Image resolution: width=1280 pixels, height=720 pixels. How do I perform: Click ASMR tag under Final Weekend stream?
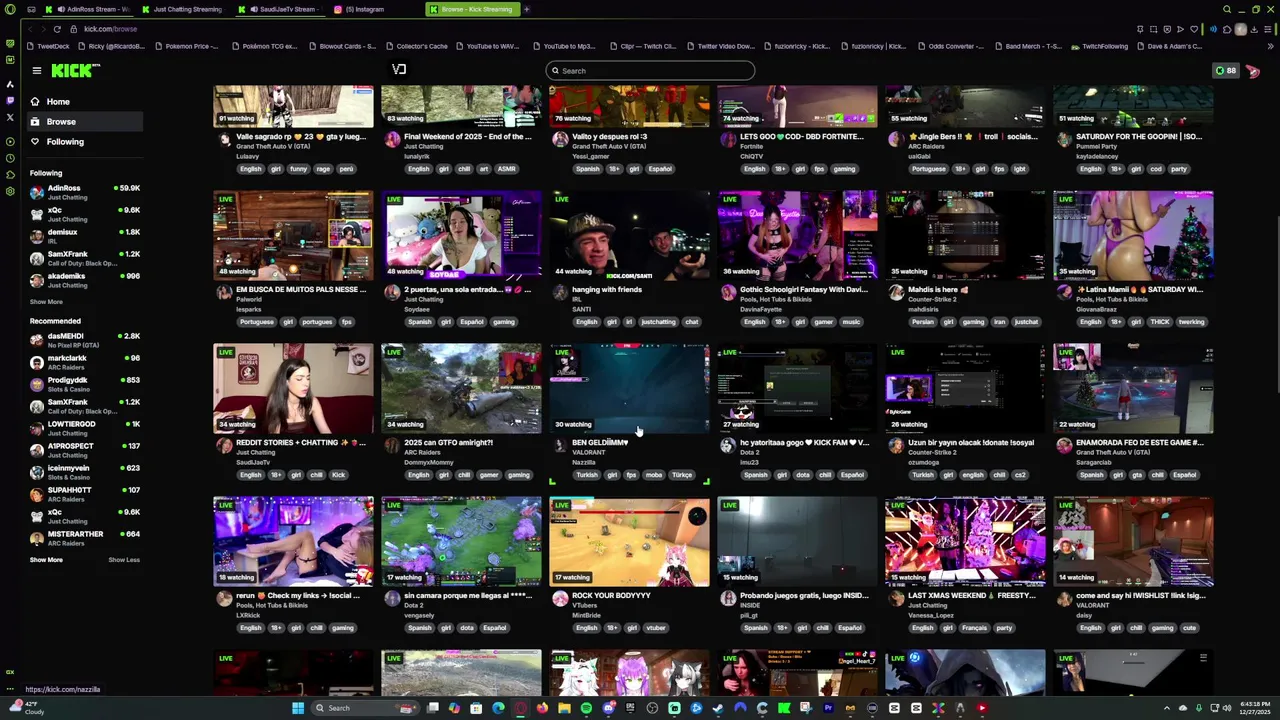[507, 169]
